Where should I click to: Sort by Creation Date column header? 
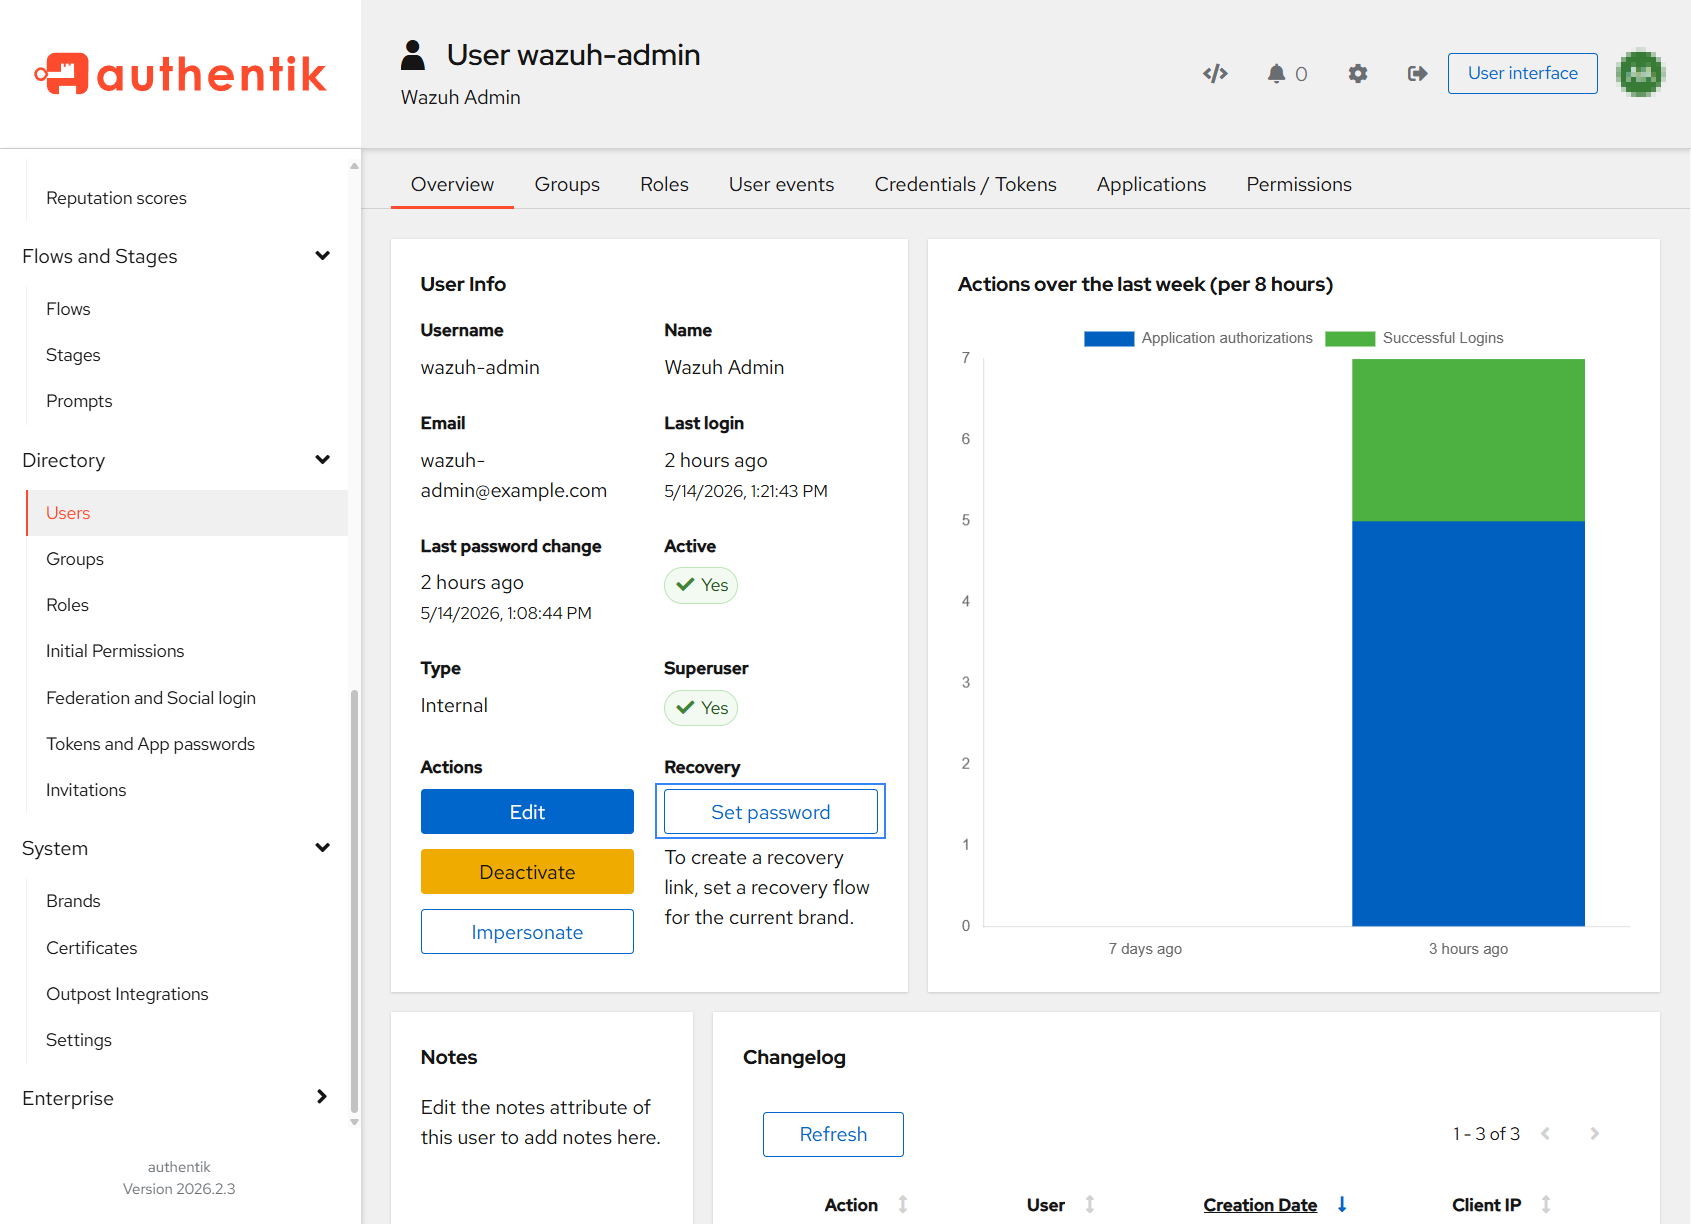1260,1205
